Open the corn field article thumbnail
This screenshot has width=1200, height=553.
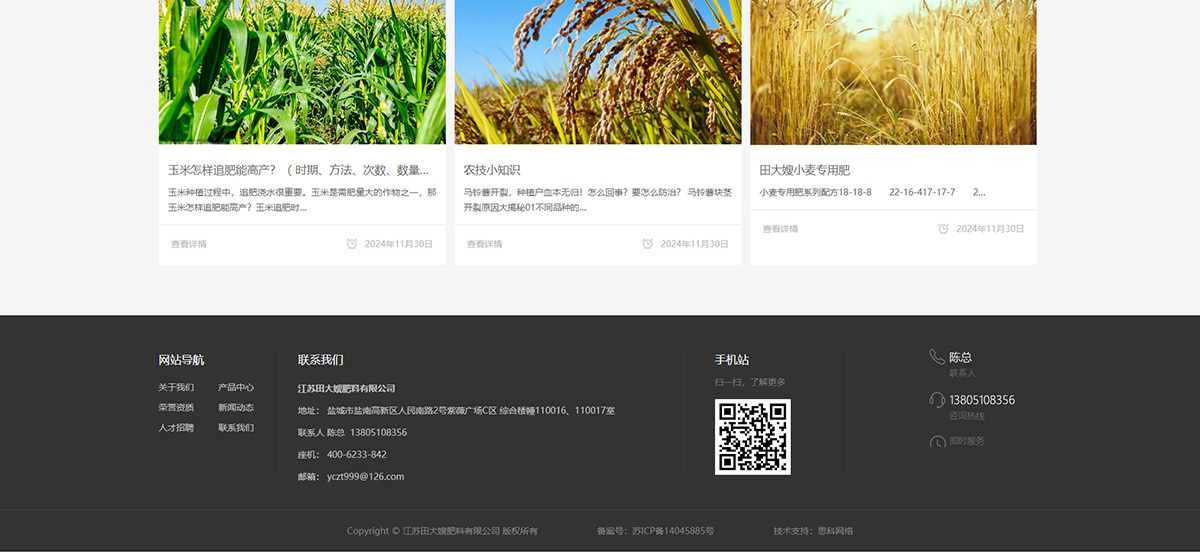302,72
